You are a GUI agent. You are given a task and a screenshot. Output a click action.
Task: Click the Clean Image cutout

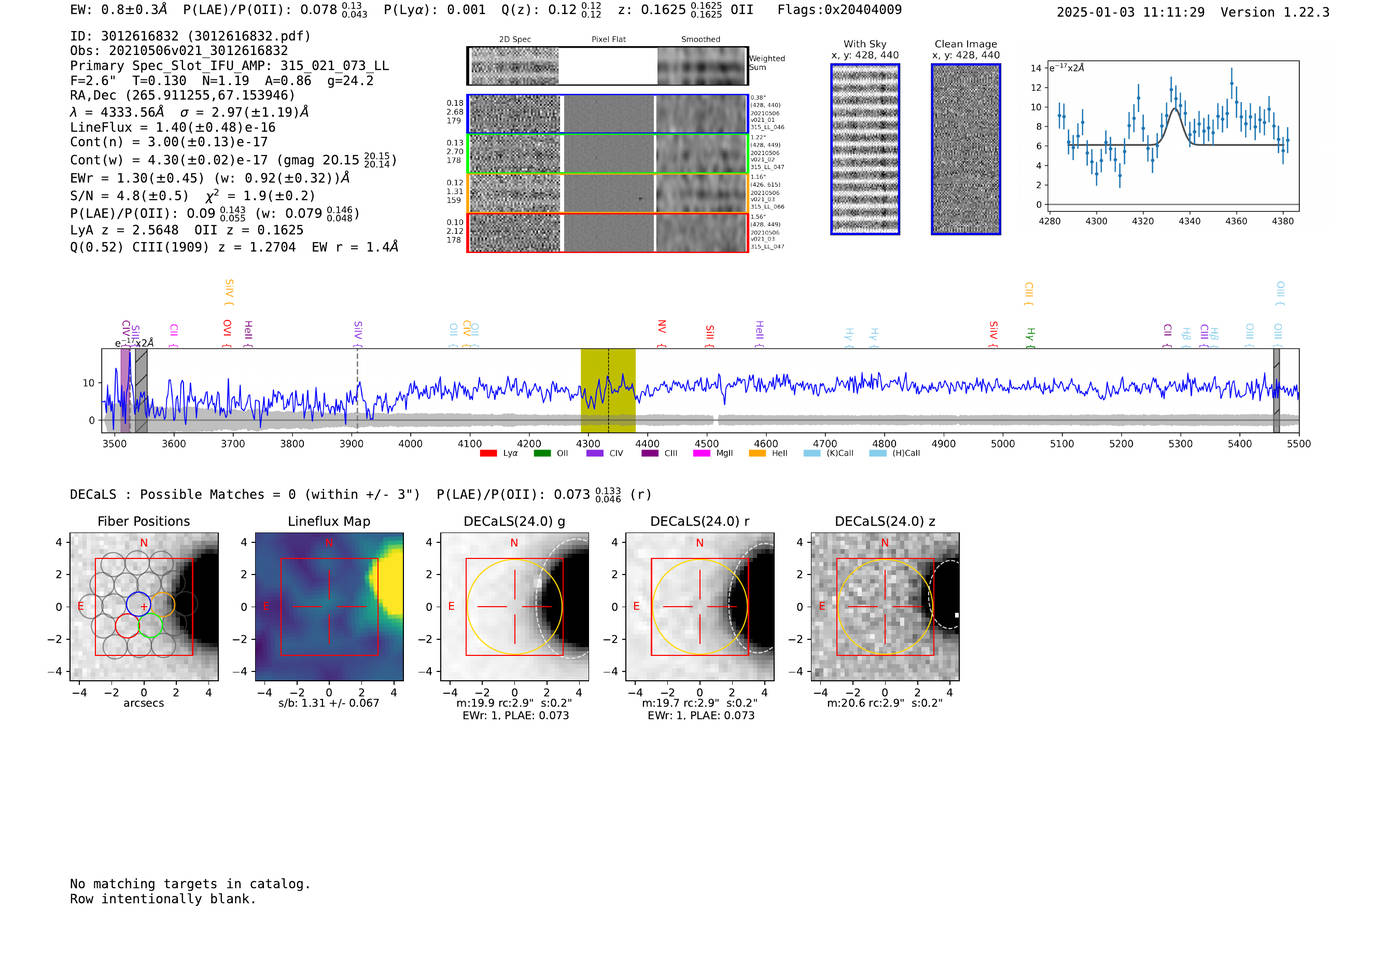pos(966,149)
